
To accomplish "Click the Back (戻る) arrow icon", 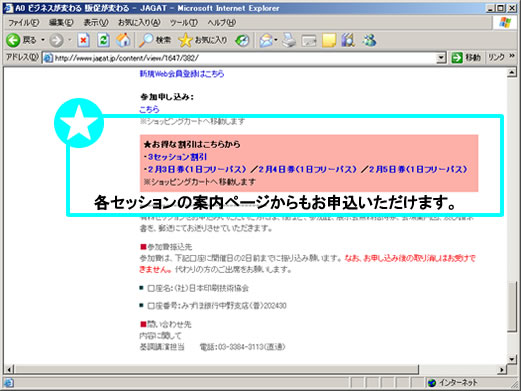I will tap(13, 40).
